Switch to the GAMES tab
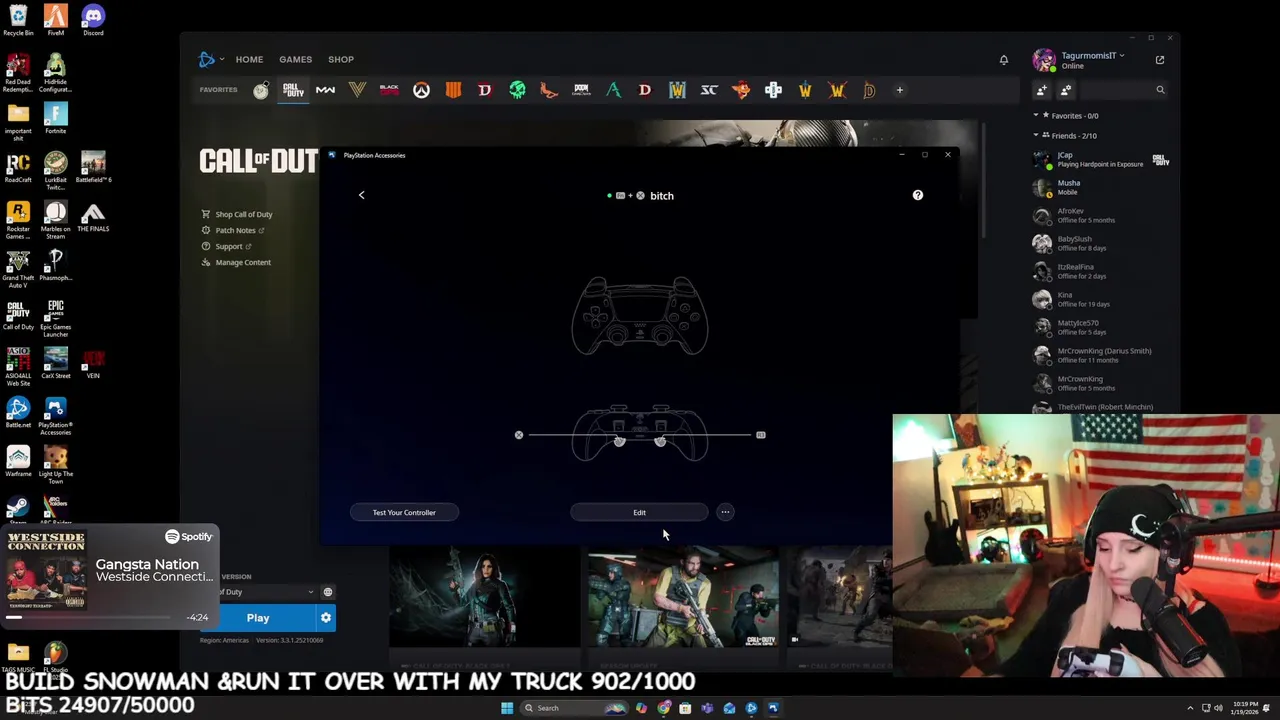The width and height of the screenshot is (1280, 720). (295, 60)
